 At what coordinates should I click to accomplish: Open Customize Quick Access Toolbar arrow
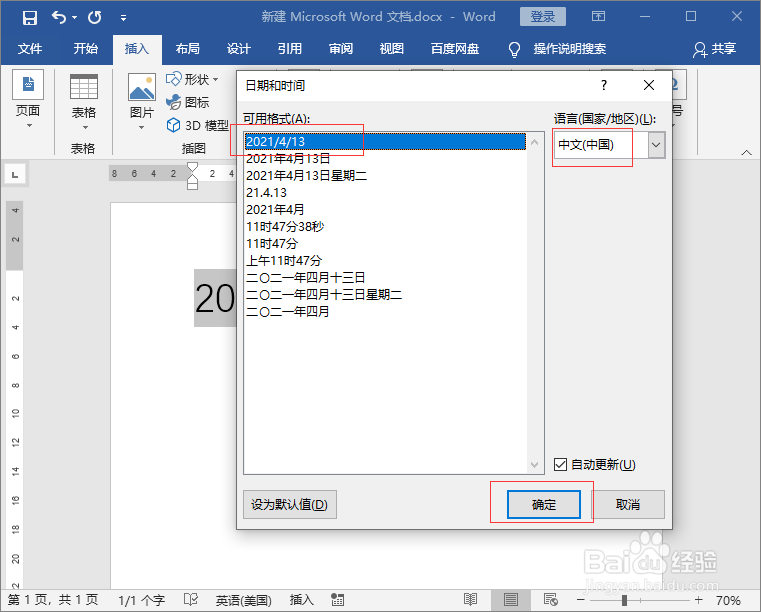tap(123, 18)
